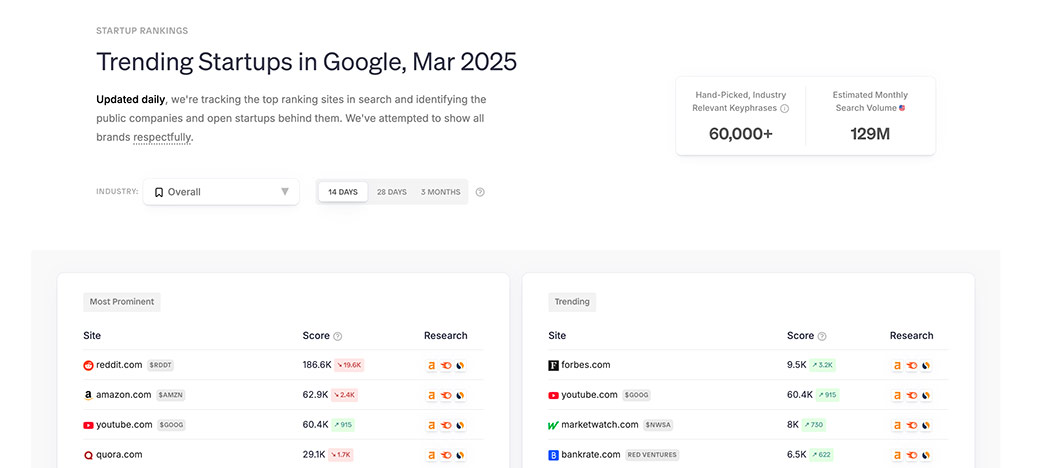Click the Industry dropdown arrow
Viewport: 1050px width, 468px height.
[285, 192]
